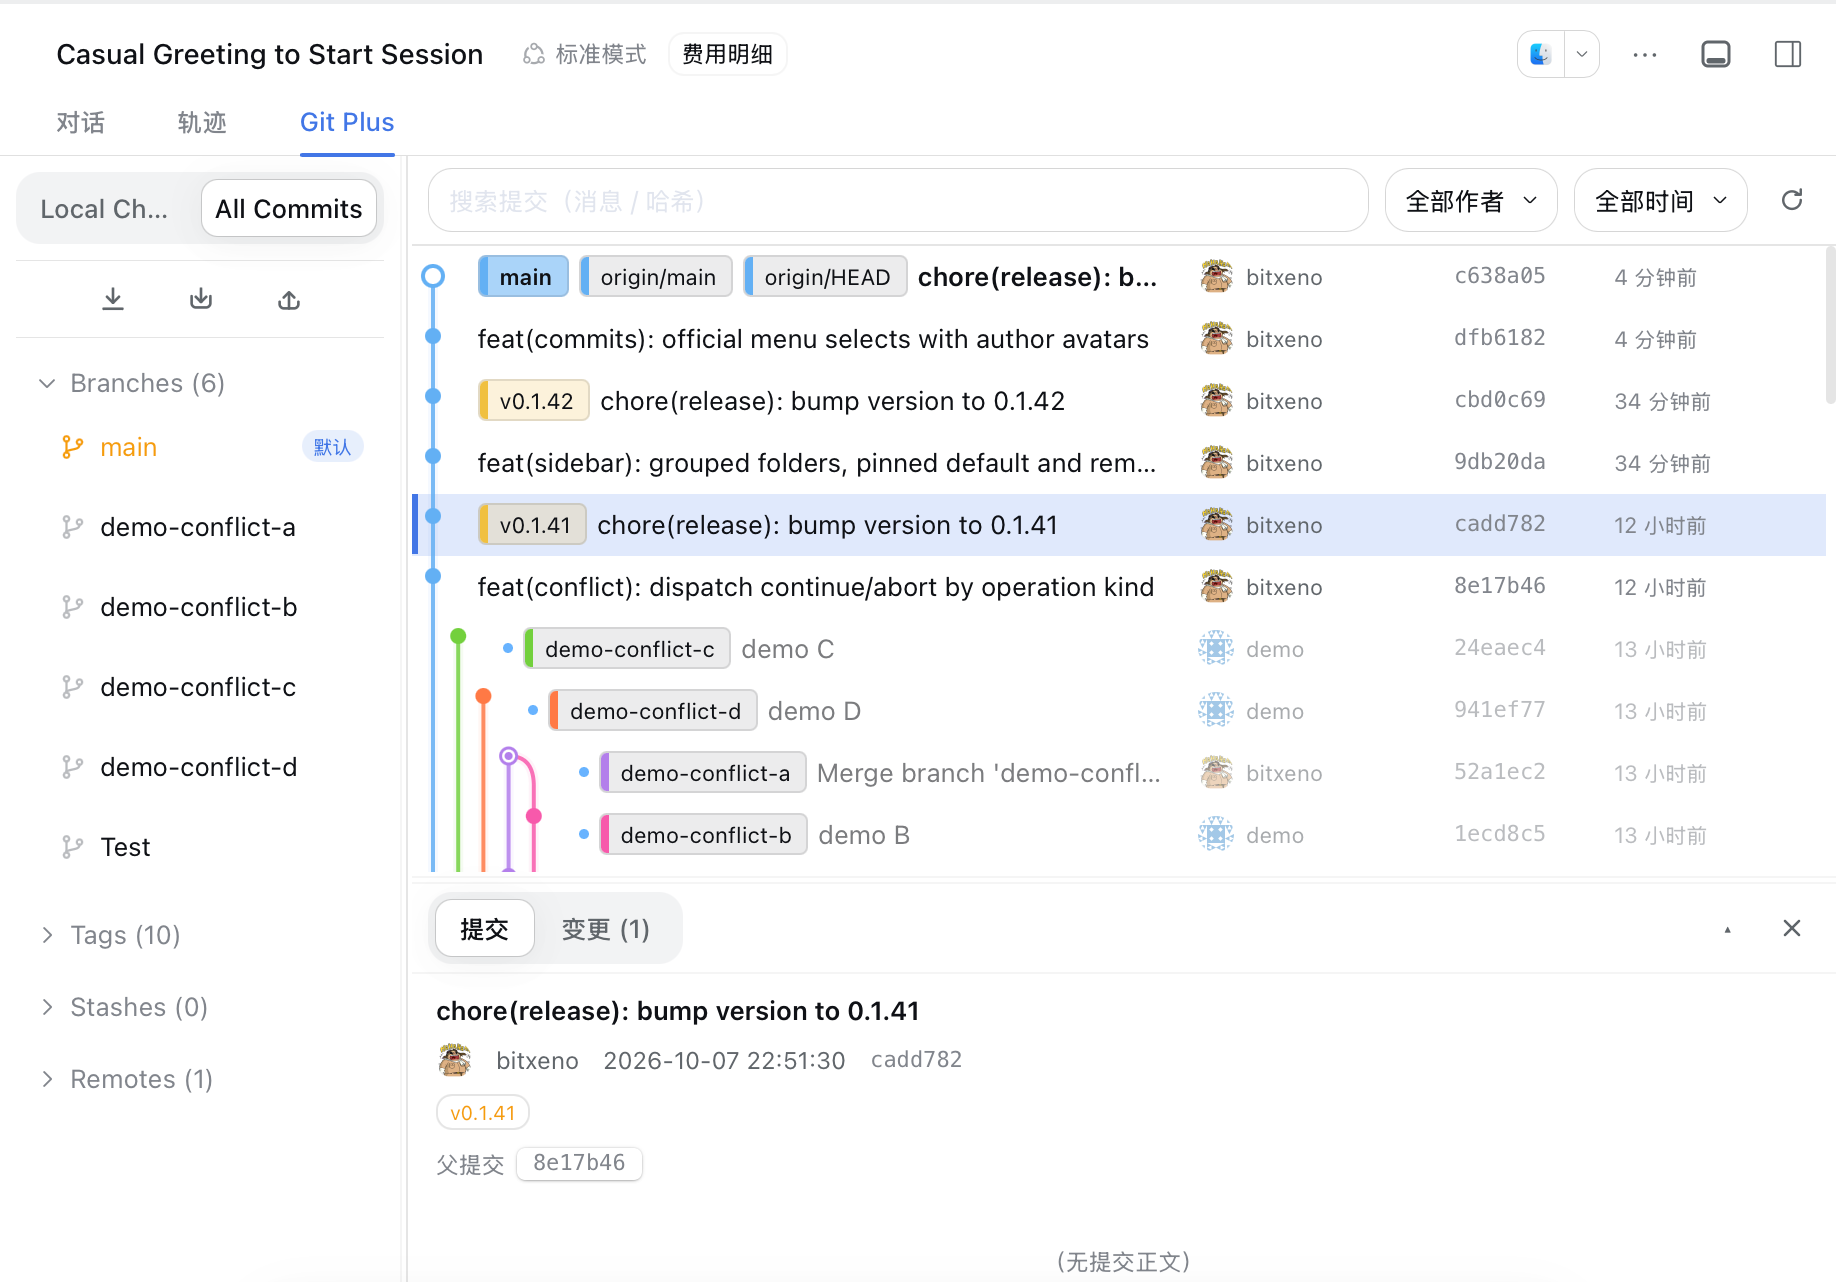Image resolution: width=1836 pixels, height=1282 pixels.
Task: Switch to Local Changes view
Action: (105, 209)
